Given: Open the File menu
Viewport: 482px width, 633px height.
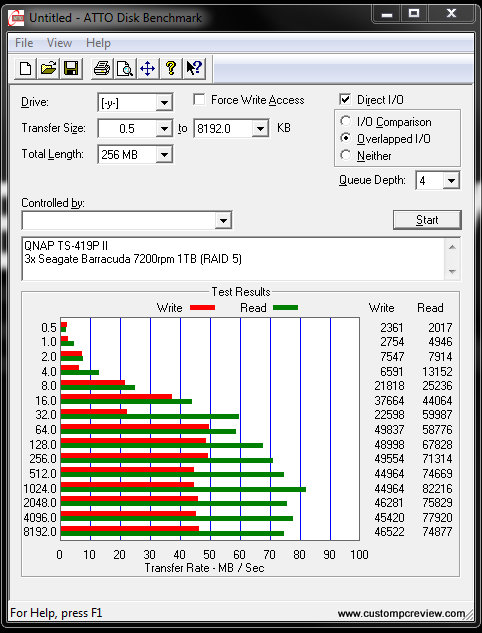Looking at the screenshot, I should point(24,43).
